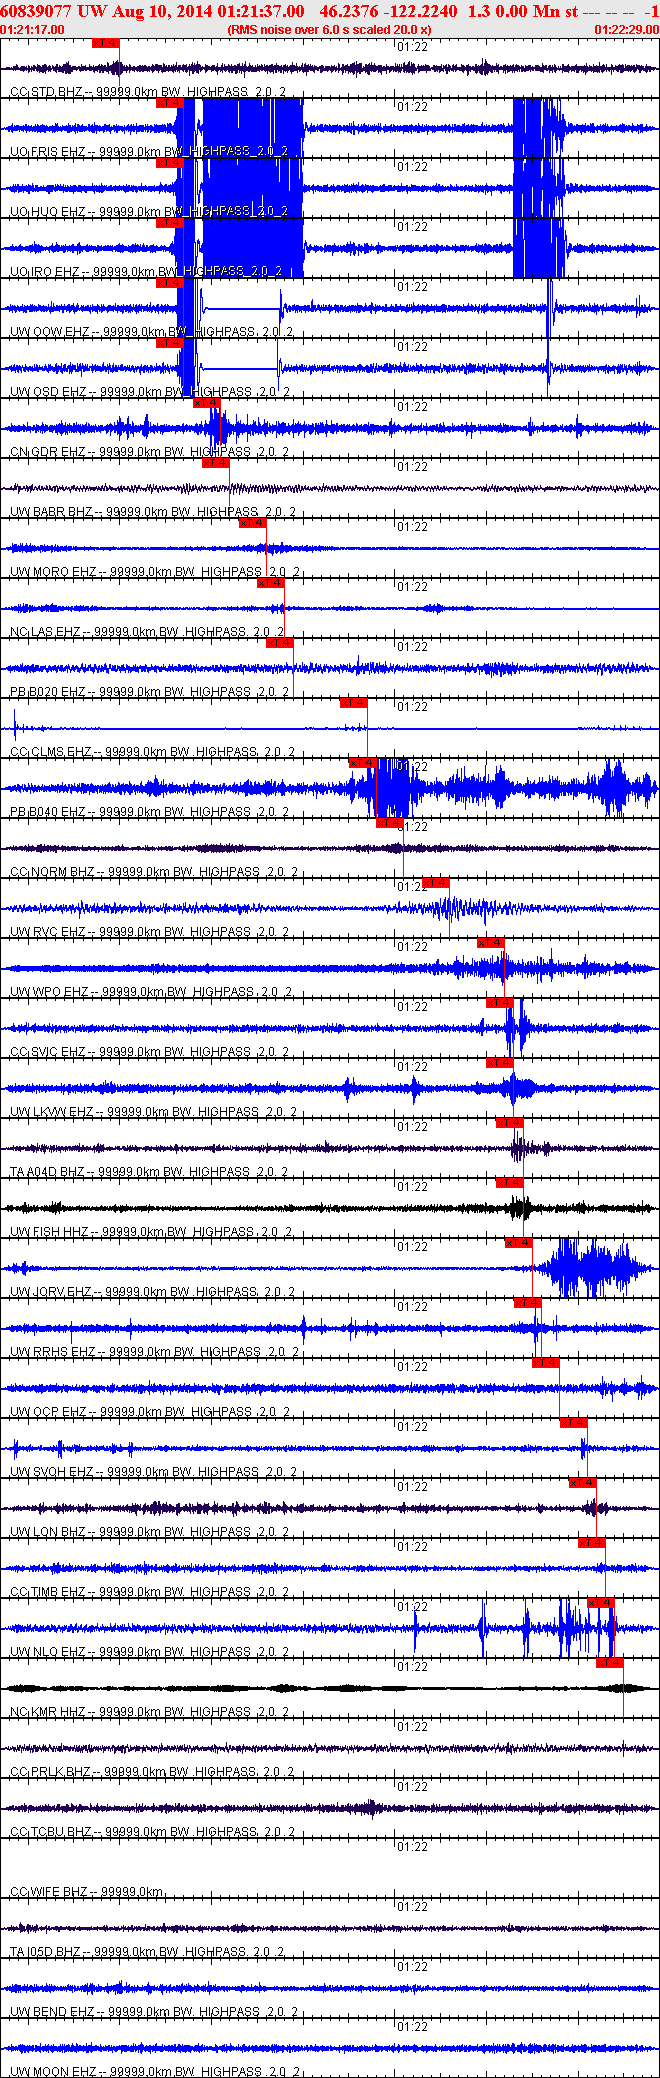660x2078 pixels.
Task: Select the red pick marker on NC KMR trace
Action: point(609,1663)
